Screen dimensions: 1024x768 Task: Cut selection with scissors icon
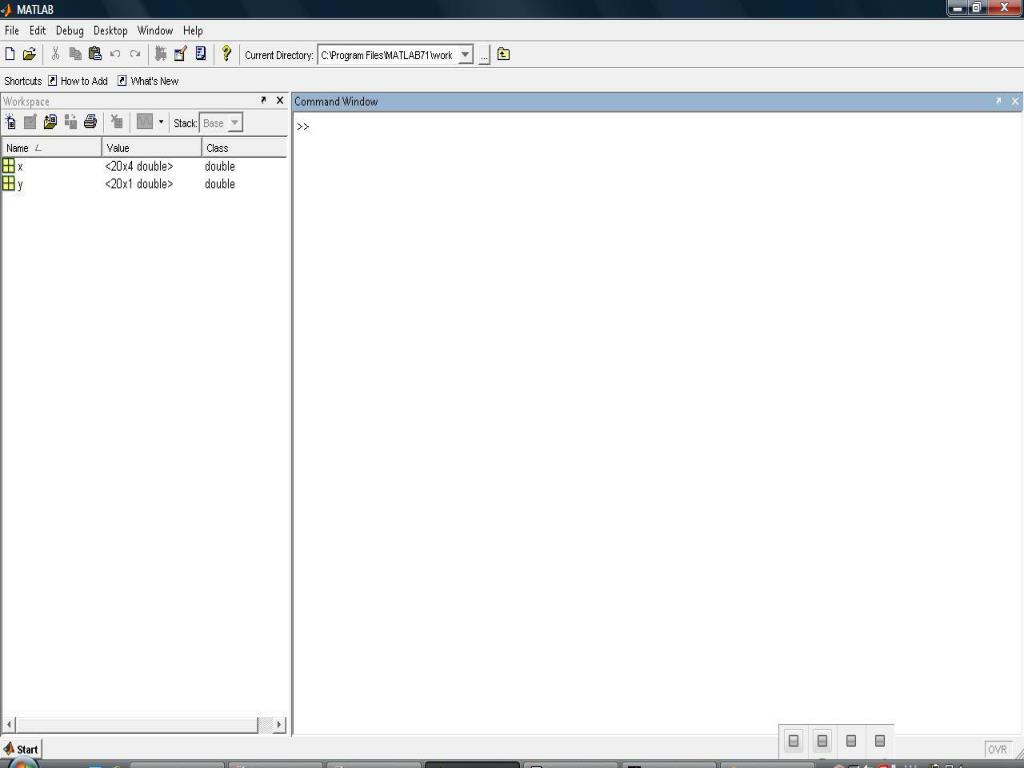pos(56,54)
